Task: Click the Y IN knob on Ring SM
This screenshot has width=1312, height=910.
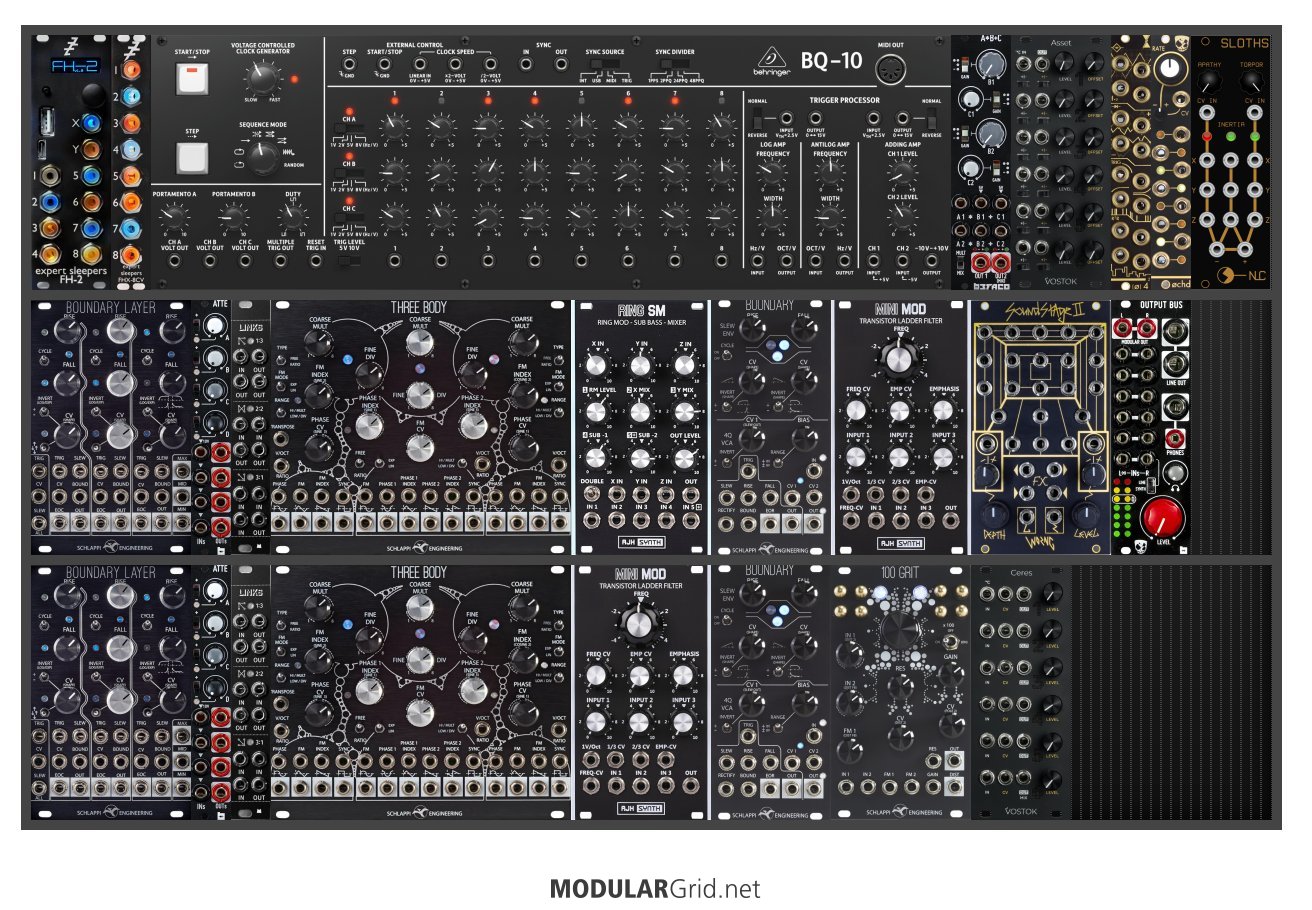Action: 640,366
